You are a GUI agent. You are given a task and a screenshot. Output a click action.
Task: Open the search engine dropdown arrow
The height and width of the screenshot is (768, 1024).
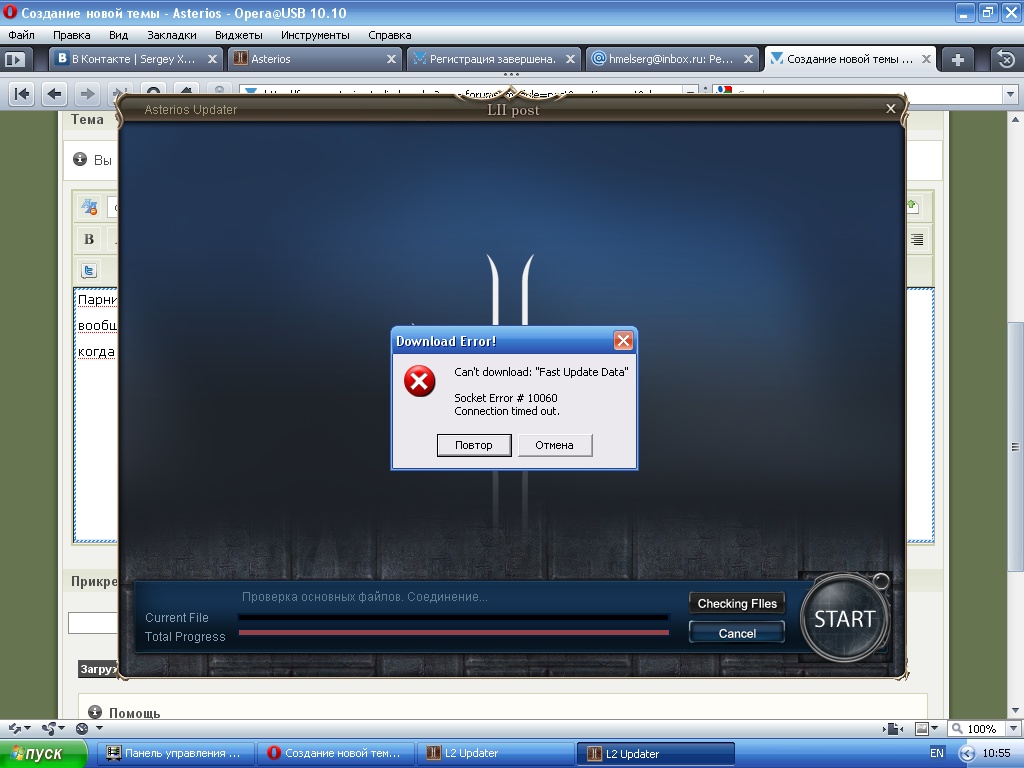tap(1010, 94)
